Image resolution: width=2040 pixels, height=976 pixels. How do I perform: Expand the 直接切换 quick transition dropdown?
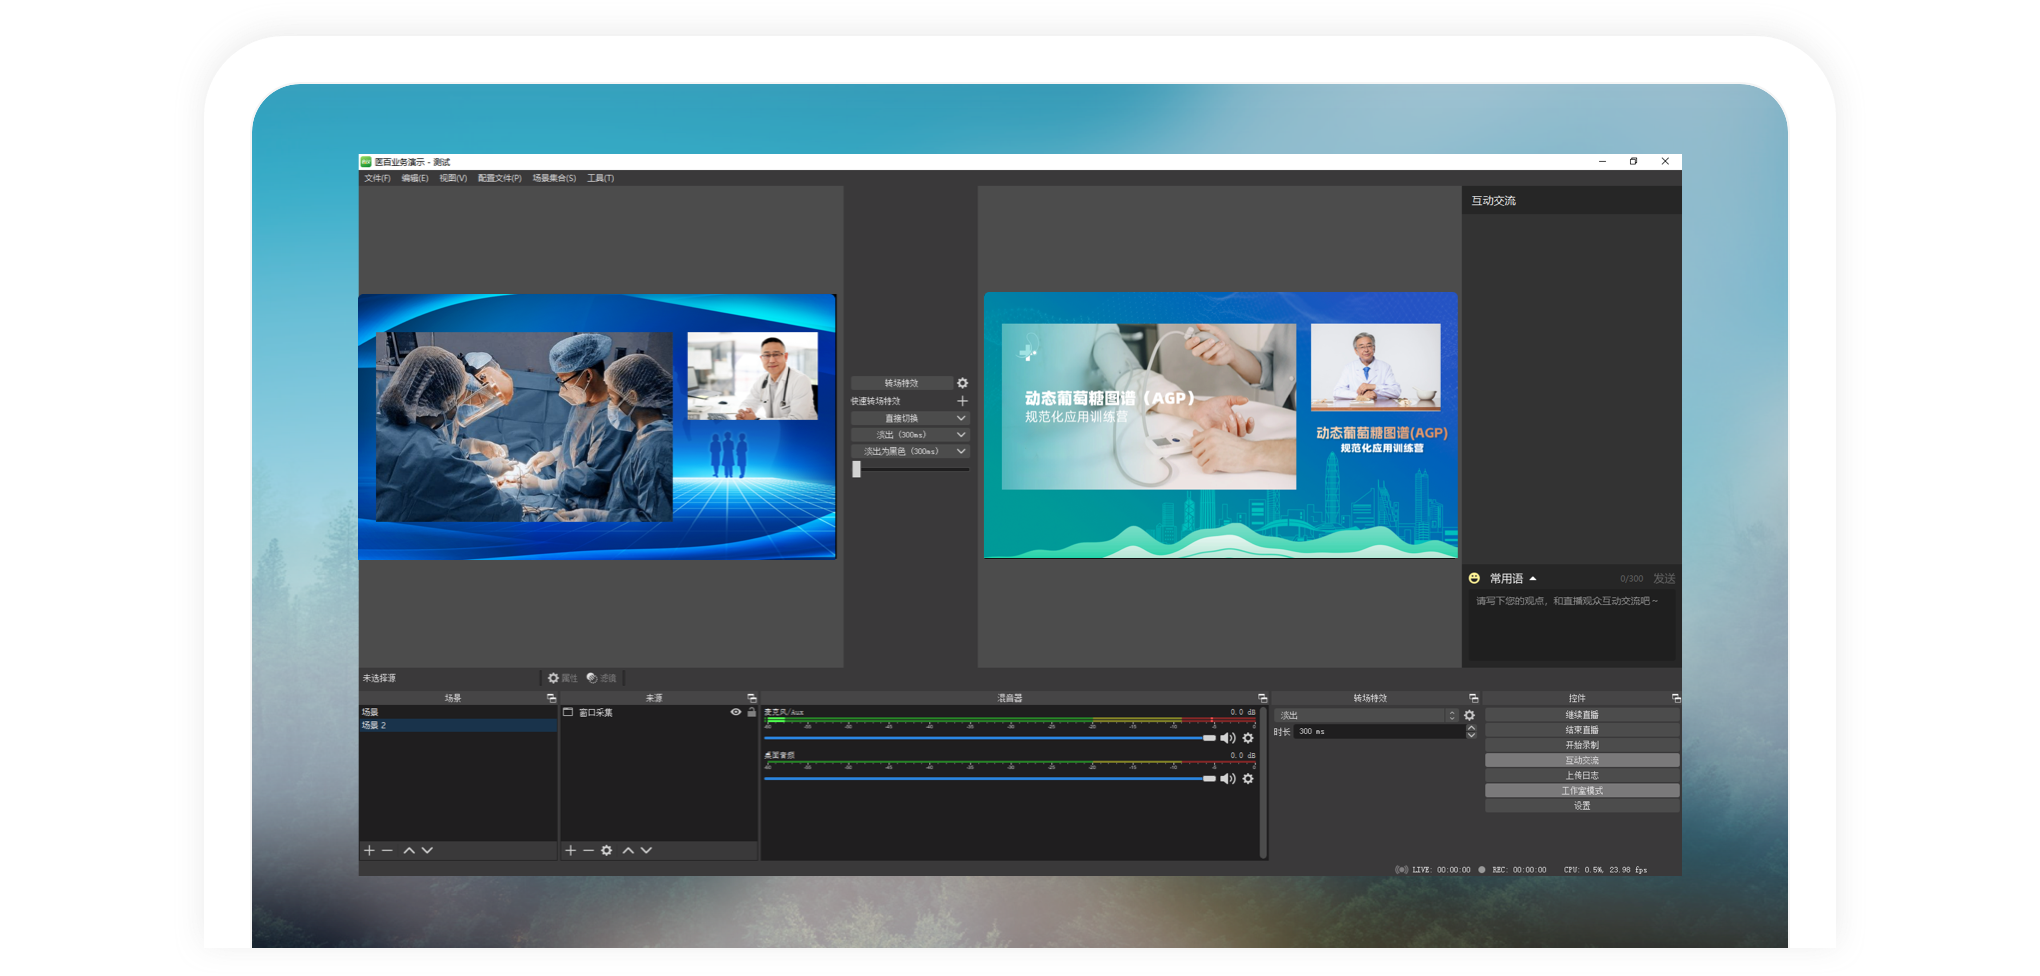pyautogui.click(x=910, y=418)
